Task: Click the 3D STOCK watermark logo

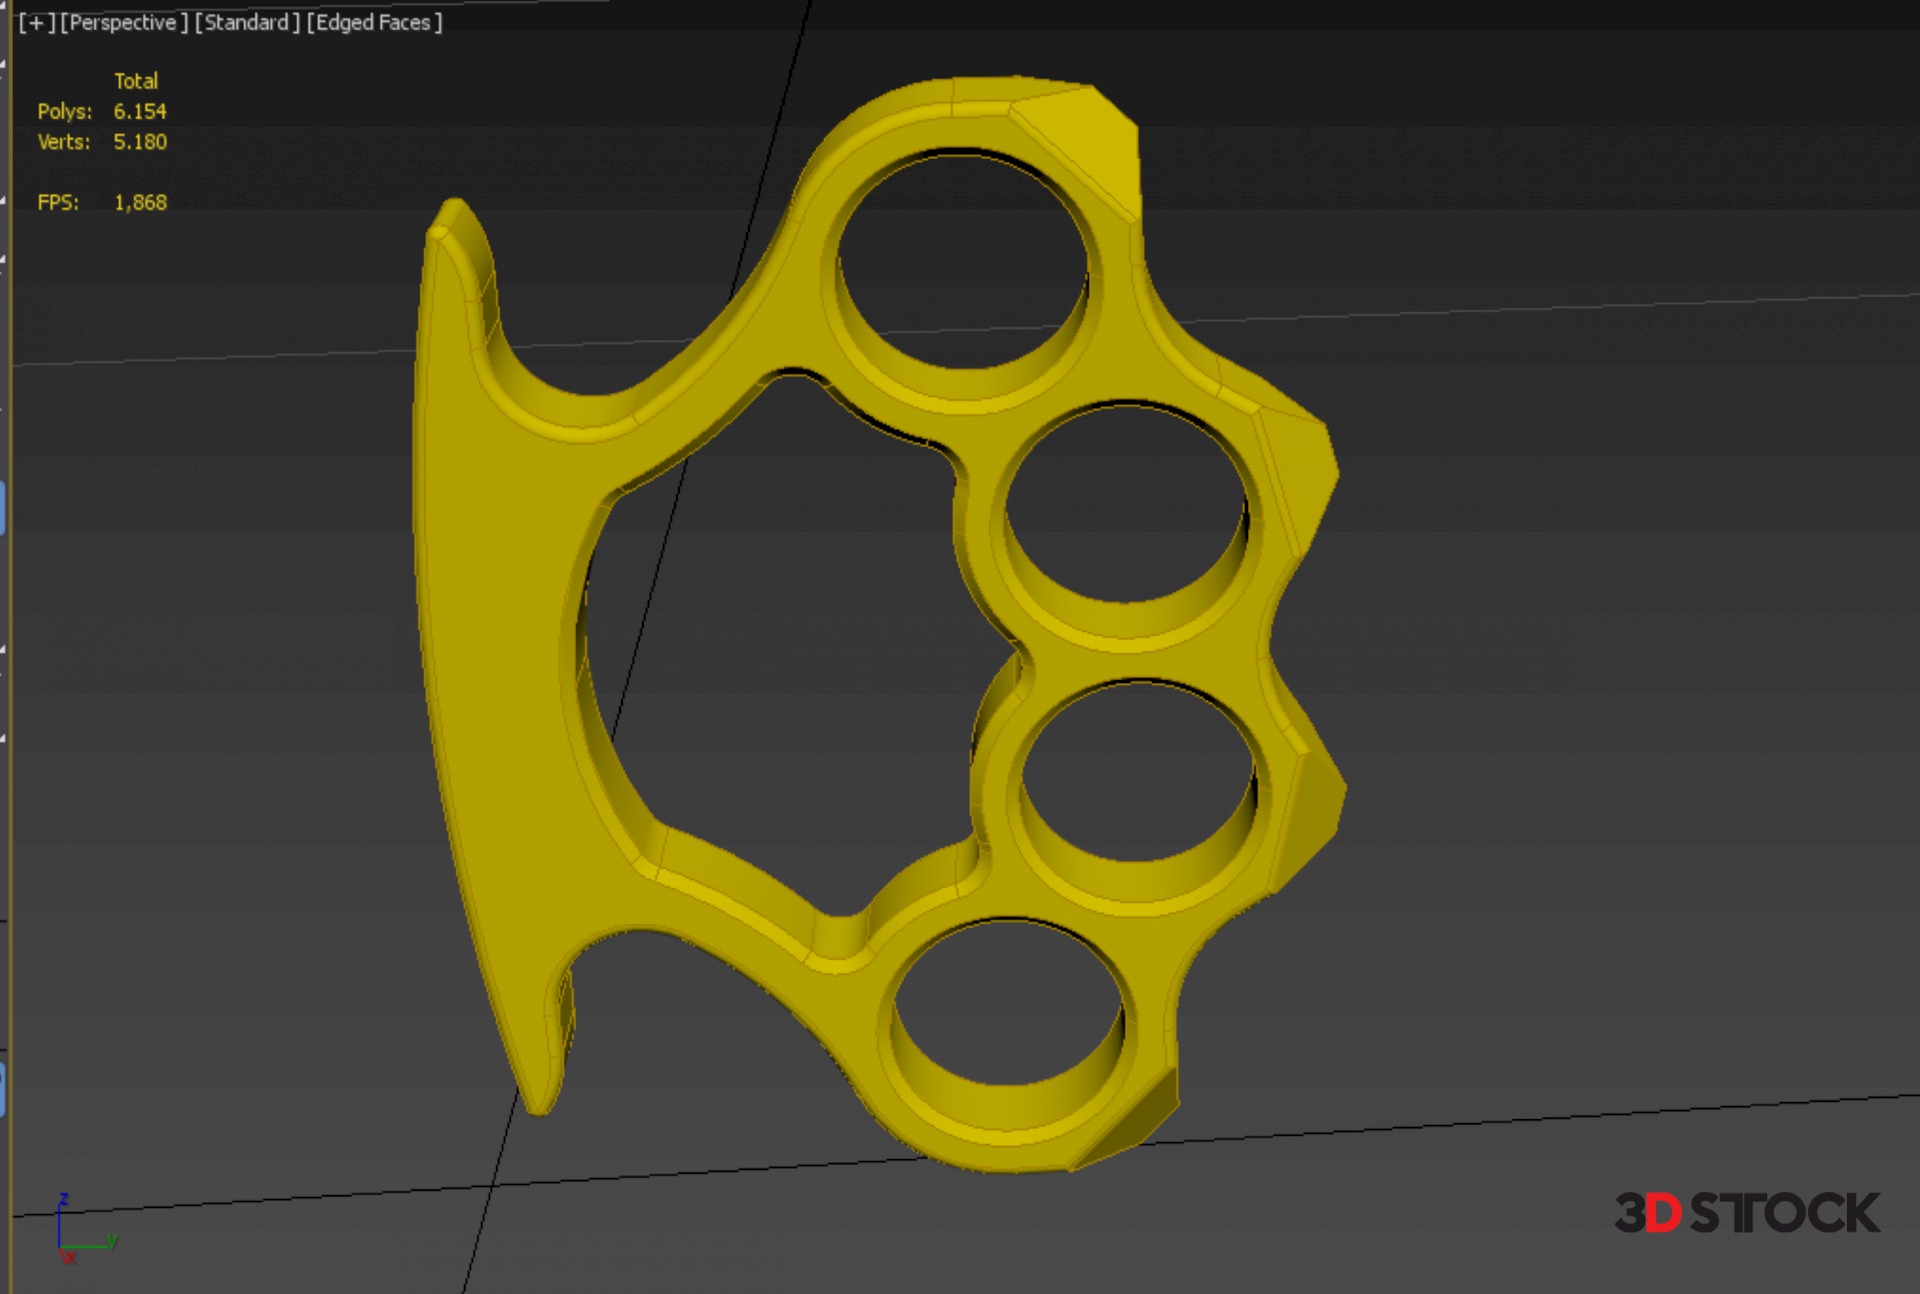Action: [1747, 1213]
